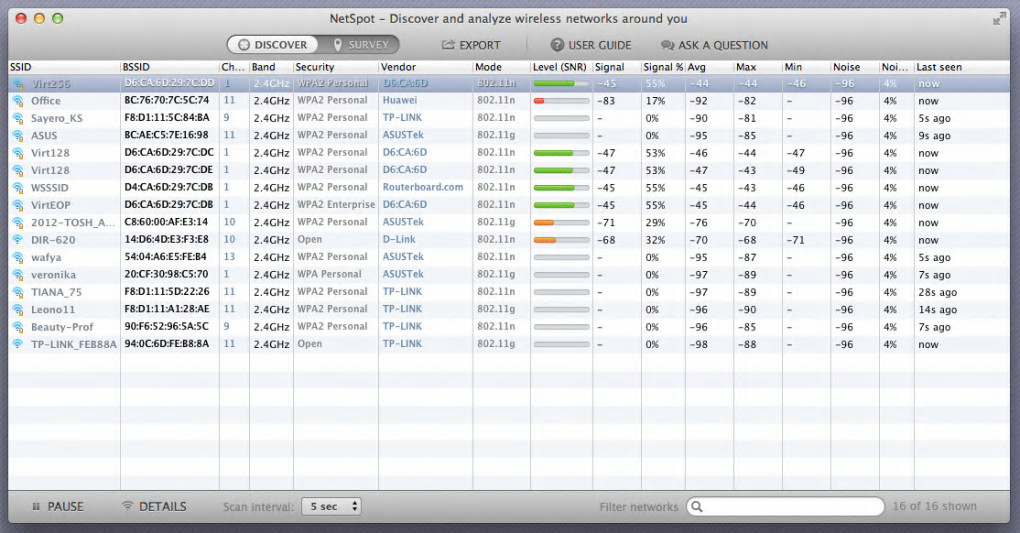Click the WPA Personal cell for veronika
This screenshot has height=533, width=1020.
(329, 274)
